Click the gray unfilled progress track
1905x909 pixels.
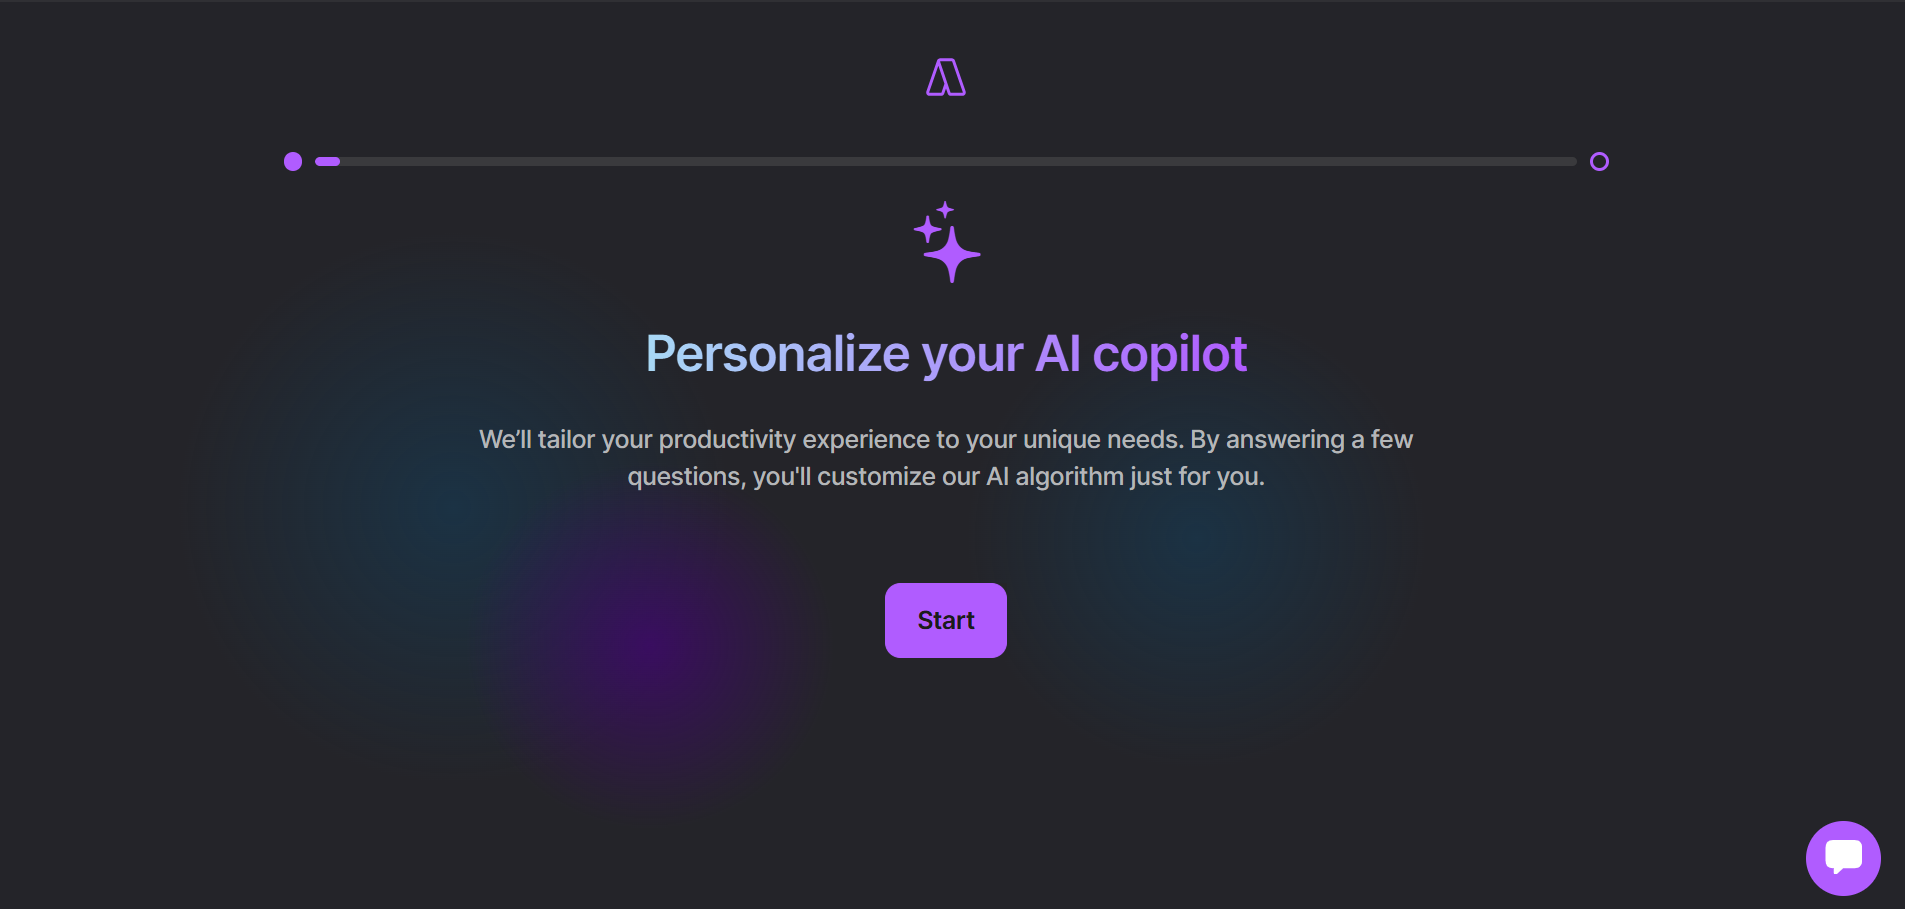click(x=958, y=161)
